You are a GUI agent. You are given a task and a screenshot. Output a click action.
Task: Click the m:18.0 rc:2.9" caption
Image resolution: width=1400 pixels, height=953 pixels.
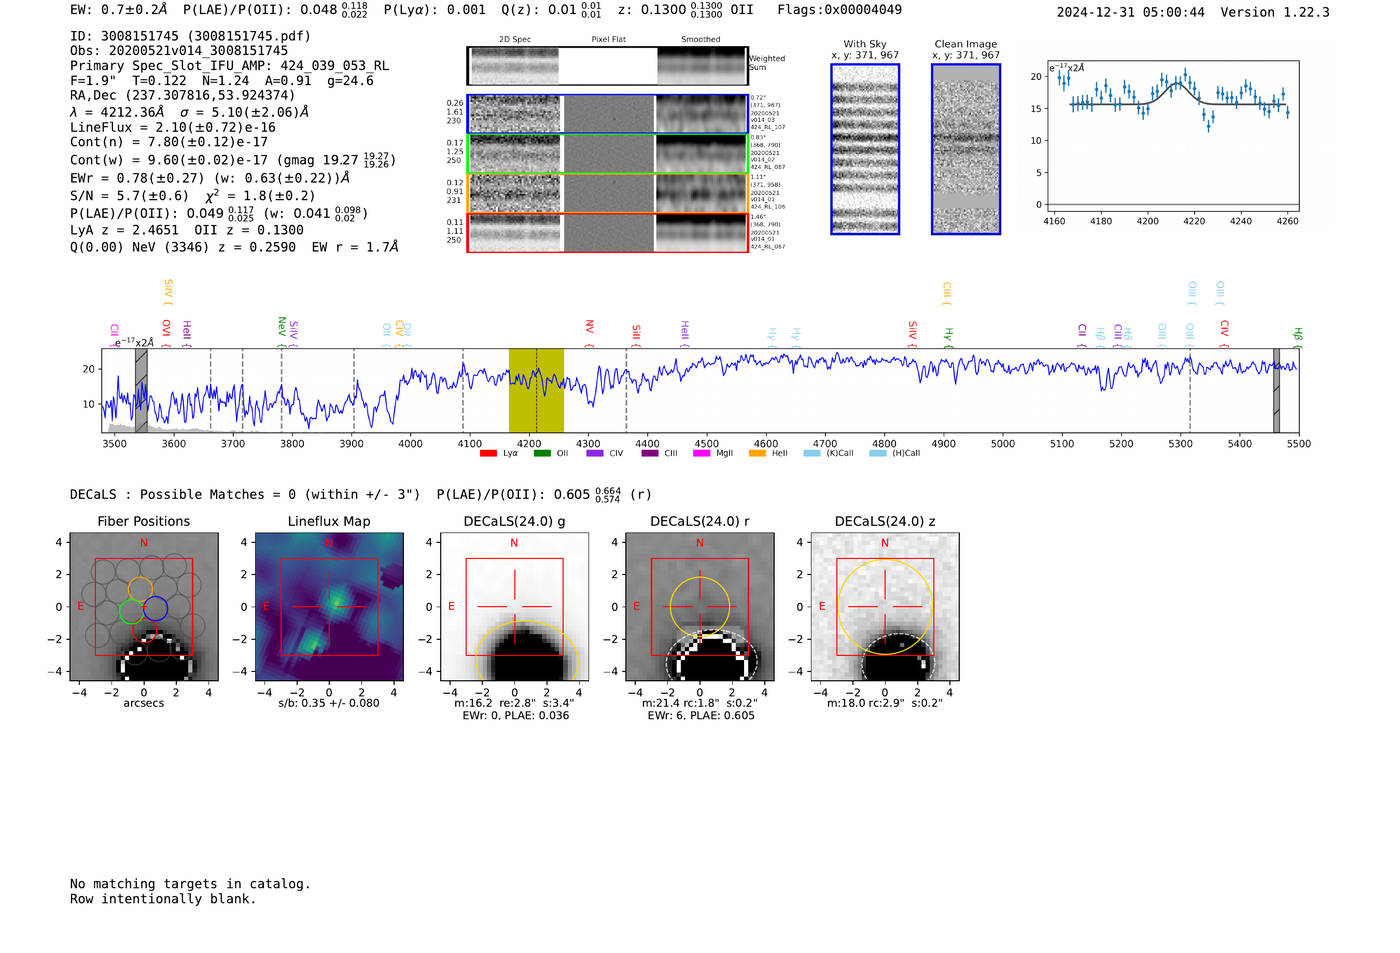point(885,703)
